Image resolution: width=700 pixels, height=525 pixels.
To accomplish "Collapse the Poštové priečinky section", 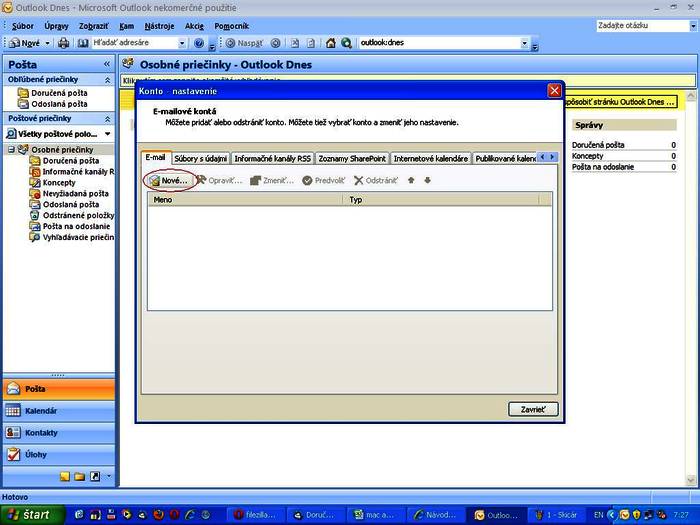I will click(x=107, y=119).
